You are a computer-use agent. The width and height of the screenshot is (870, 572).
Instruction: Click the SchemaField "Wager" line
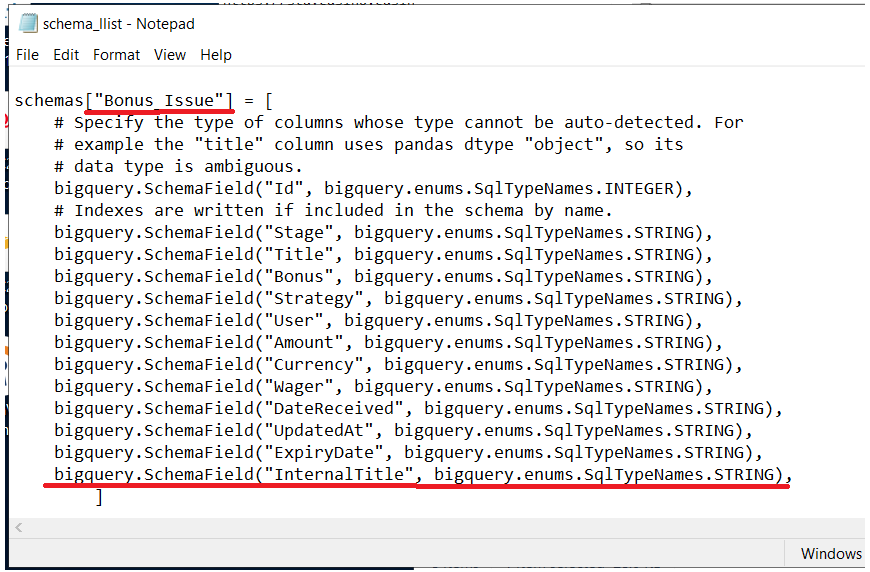[x=383, y=387]
